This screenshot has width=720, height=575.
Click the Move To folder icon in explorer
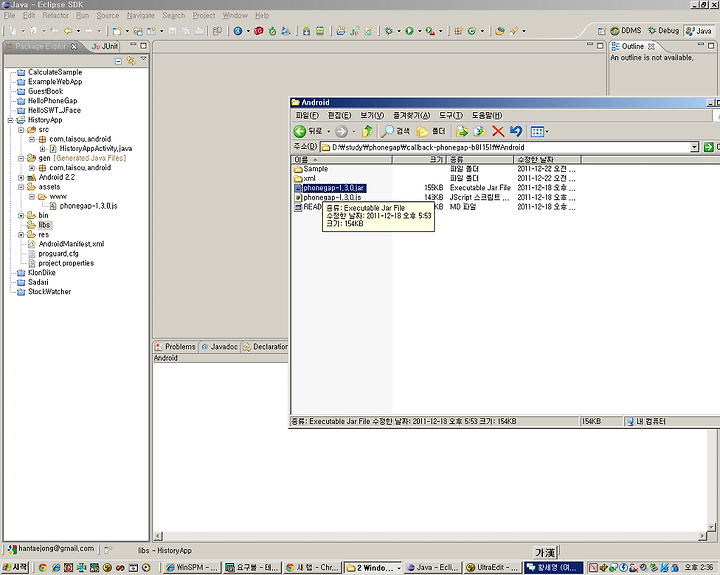pyautogui.click(x=461, y=131)
